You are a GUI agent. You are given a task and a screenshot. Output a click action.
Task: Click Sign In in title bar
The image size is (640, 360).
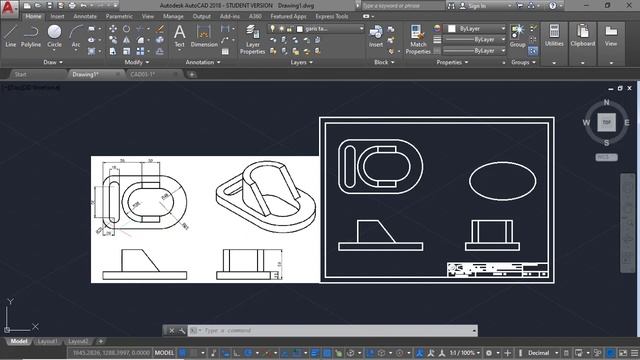[477, 6]
